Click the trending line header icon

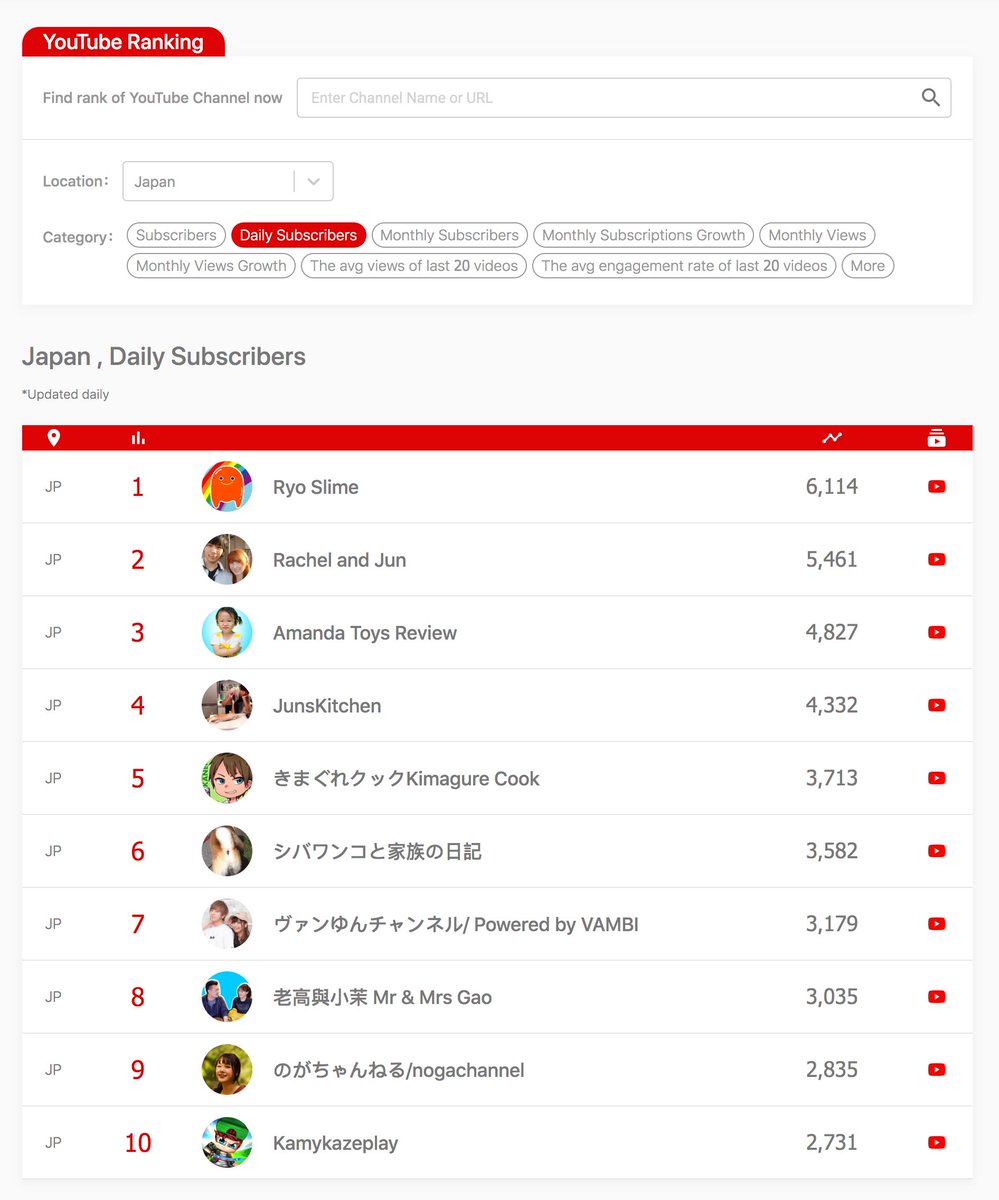(x=832, y=438)
